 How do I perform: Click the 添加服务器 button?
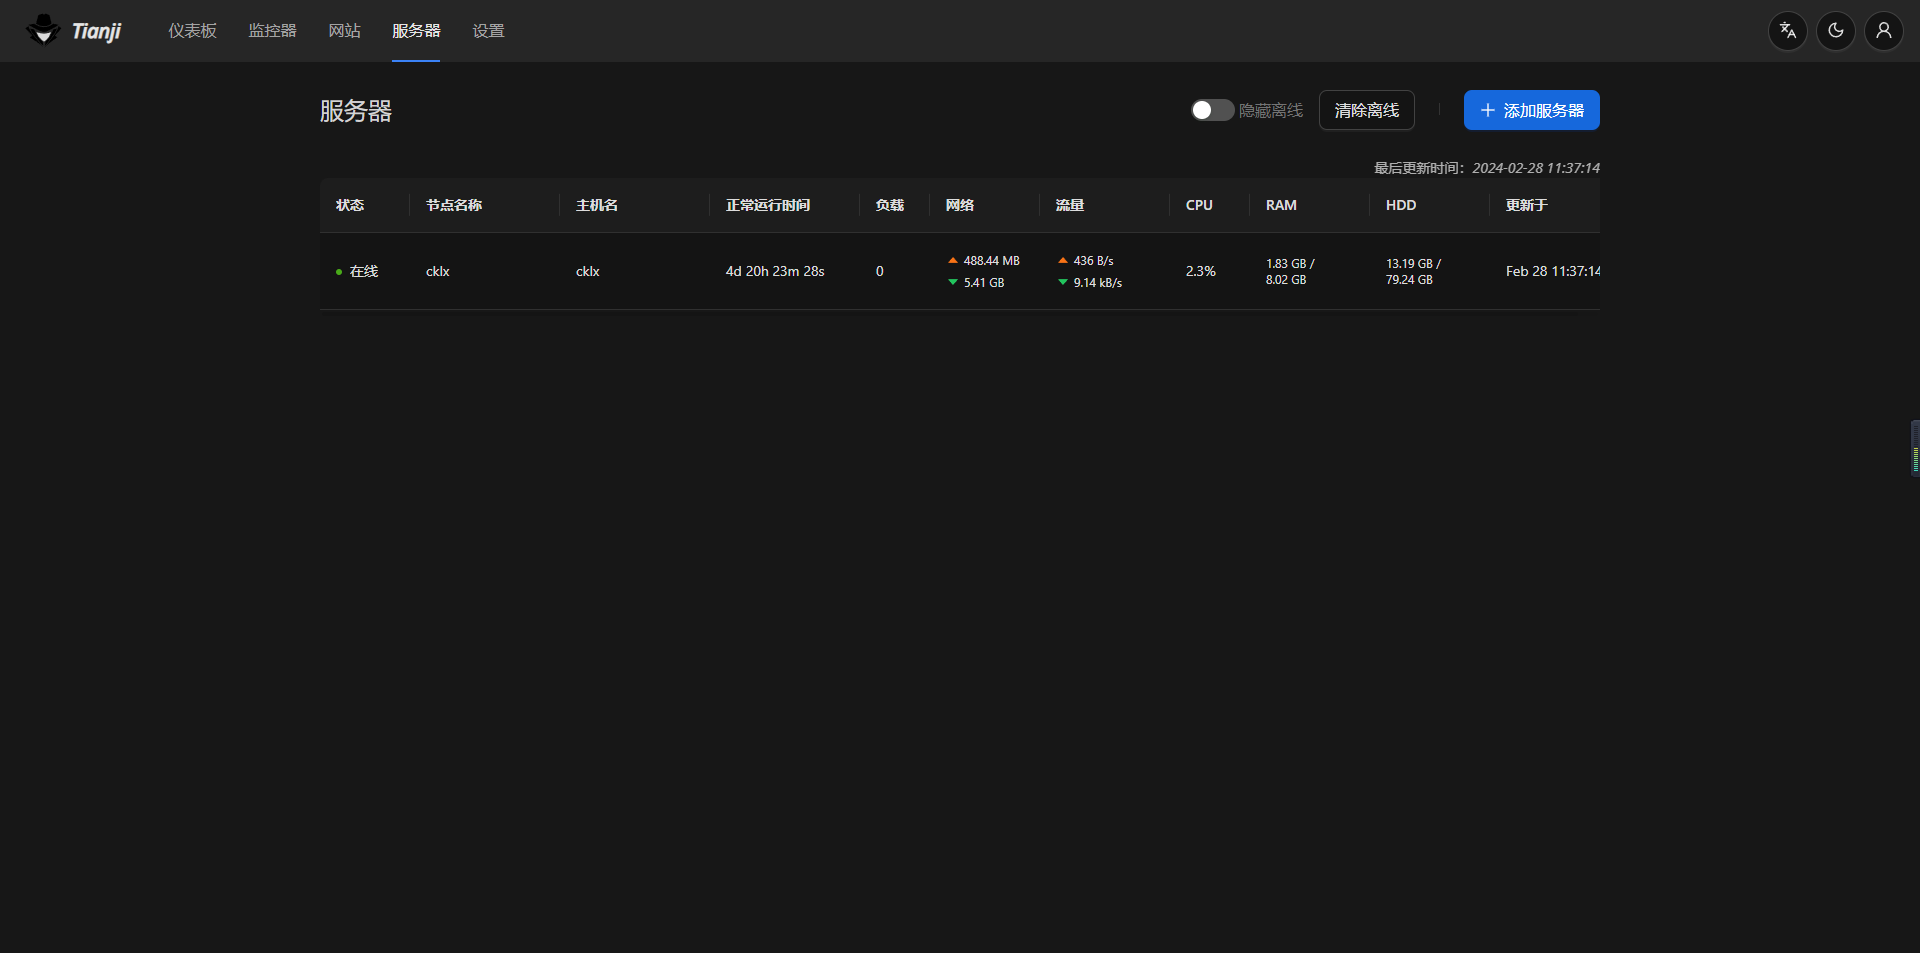coord(1531,110)
